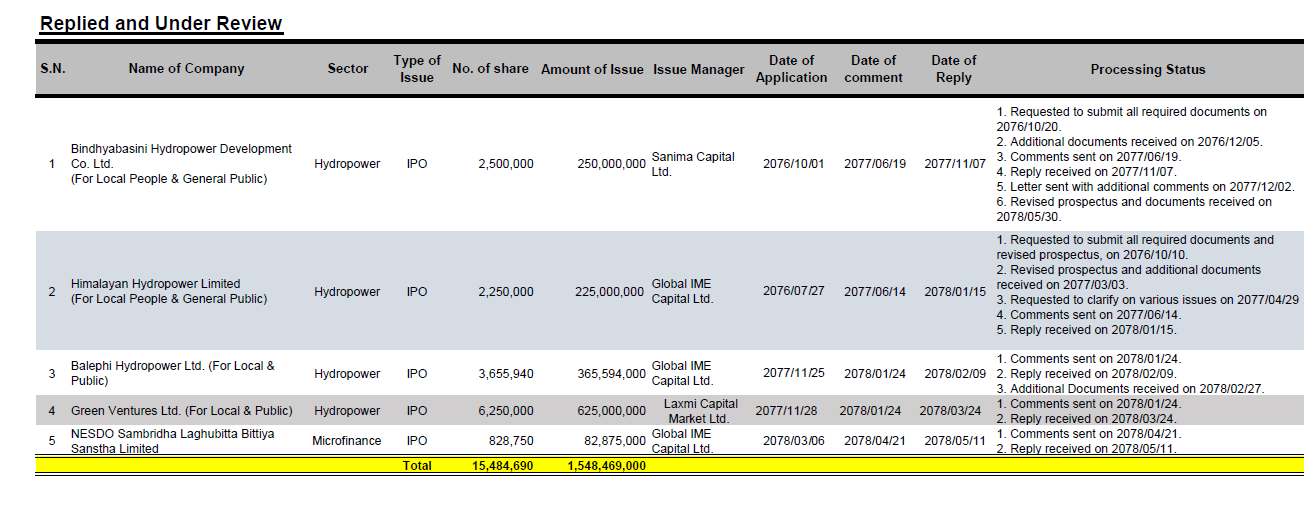Click total shares 15,484,690
1308x516 pixels.
pos(502,466)
